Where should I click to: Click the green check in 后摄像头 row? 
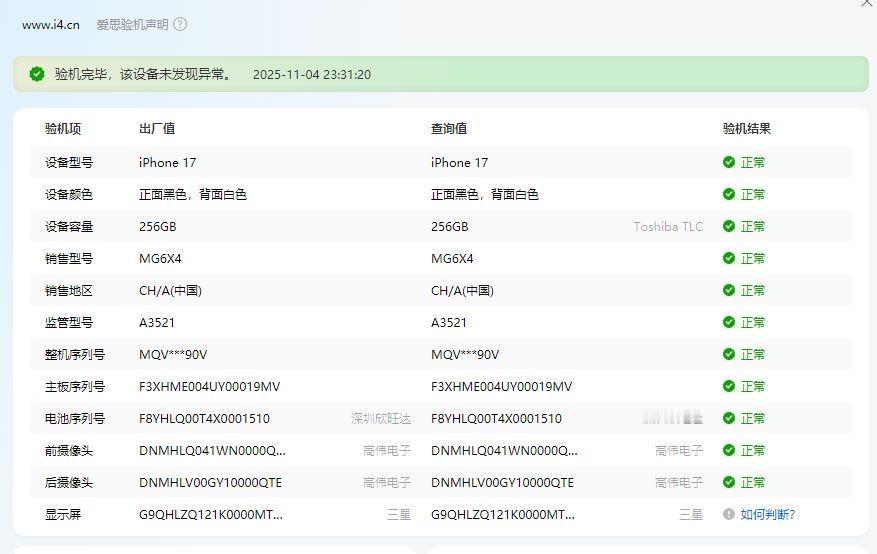pyautogui.click(x=728, y=482)
